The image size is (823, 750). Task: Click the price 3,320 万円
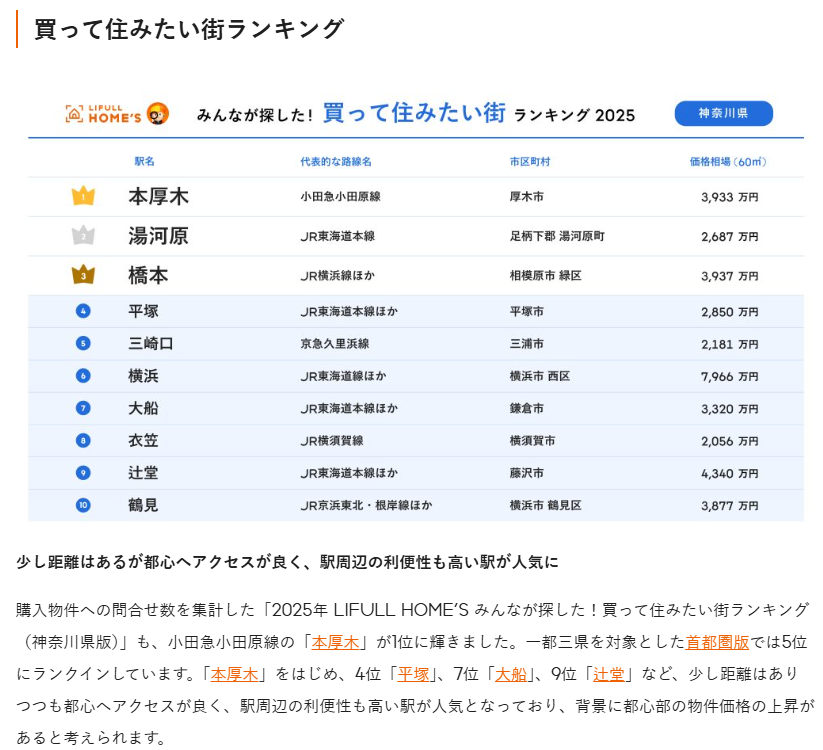730,409
